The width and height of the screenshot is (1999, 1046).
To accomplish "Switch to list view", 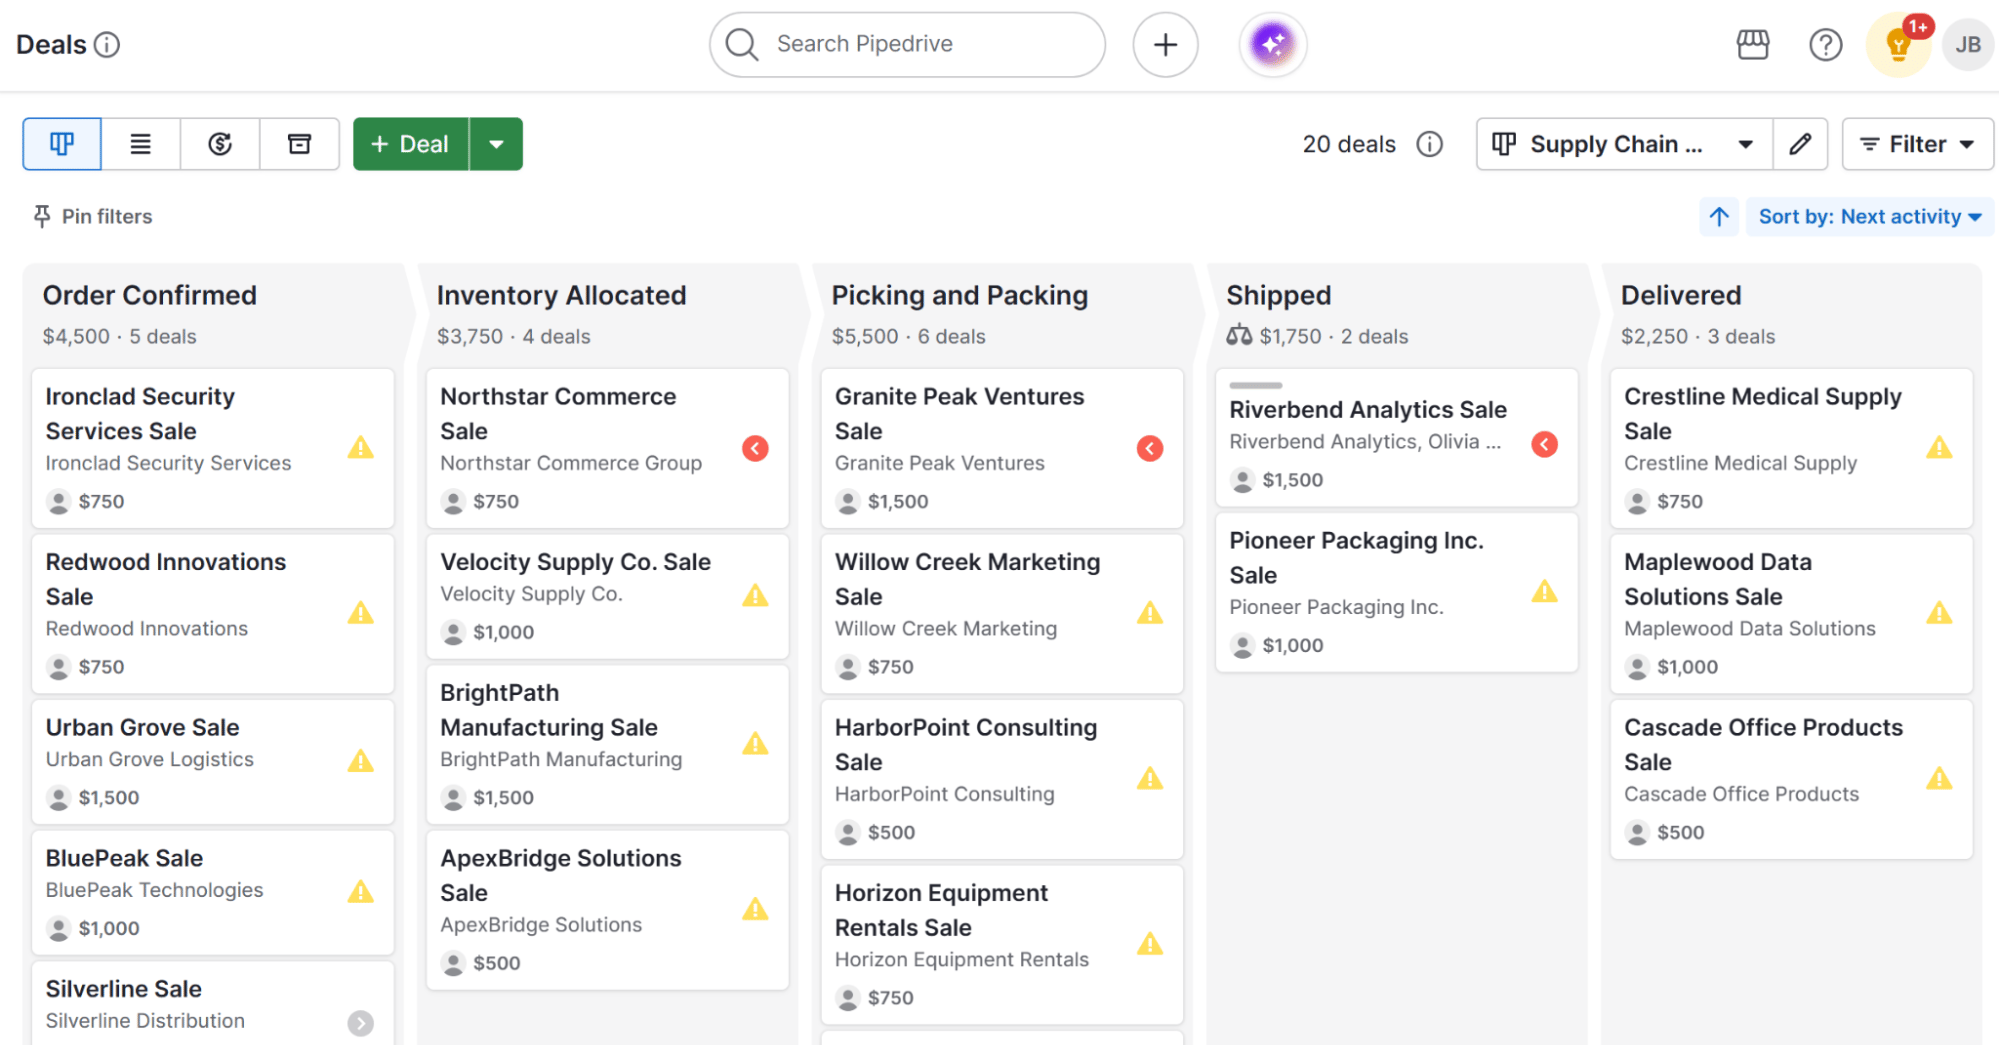I will [141, 144].
